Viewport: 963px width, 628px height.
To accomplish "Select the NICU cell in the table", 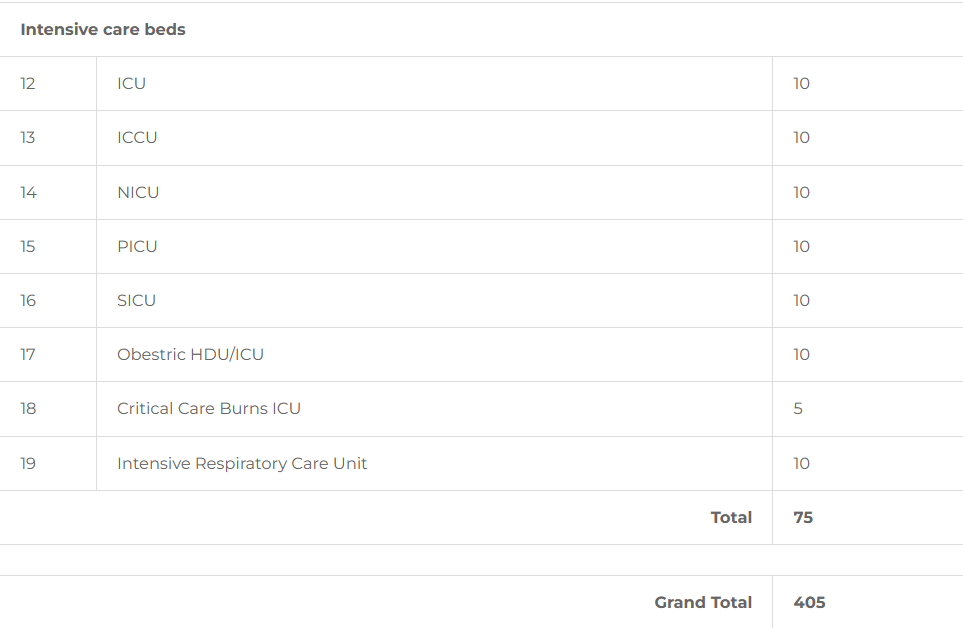I will click(138, 192).
